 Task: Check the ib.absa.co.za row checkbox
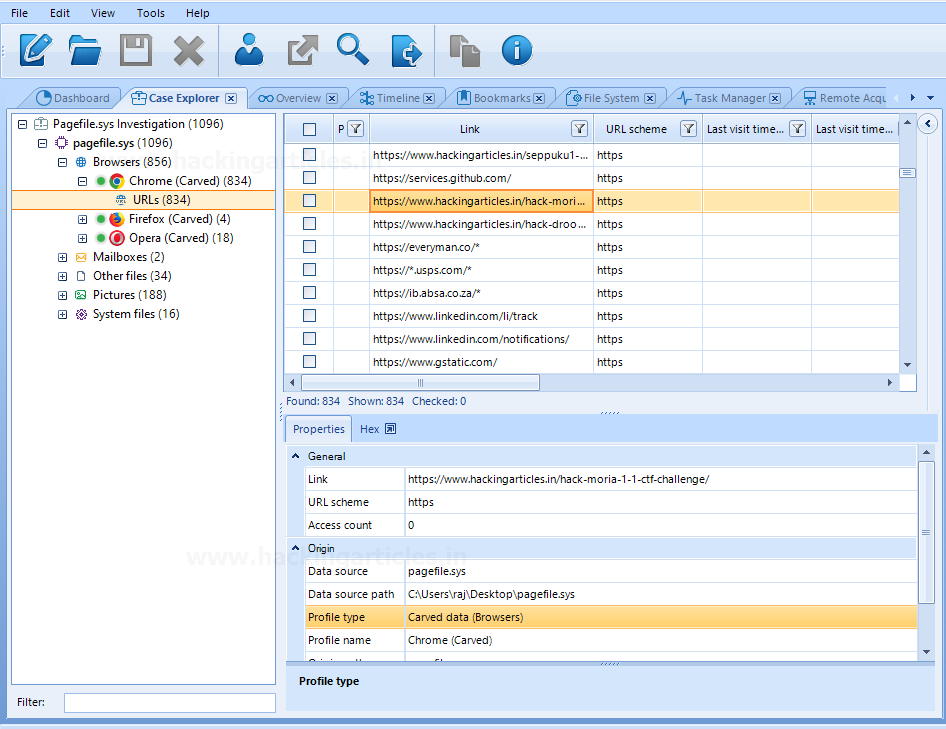[310, 292]
